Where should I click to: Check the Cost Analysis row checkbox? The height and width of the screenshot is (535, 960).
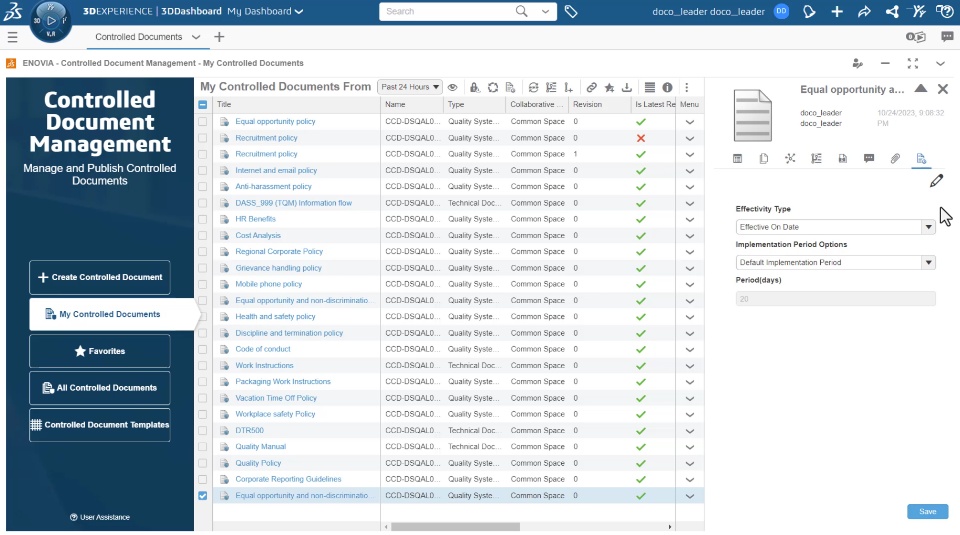pos(203,236)
